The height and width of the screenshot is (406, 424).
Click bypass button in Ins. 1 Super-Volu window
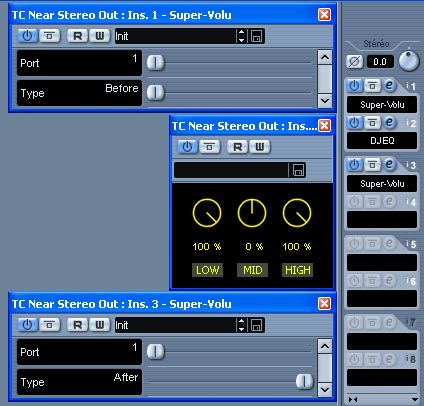50,36
